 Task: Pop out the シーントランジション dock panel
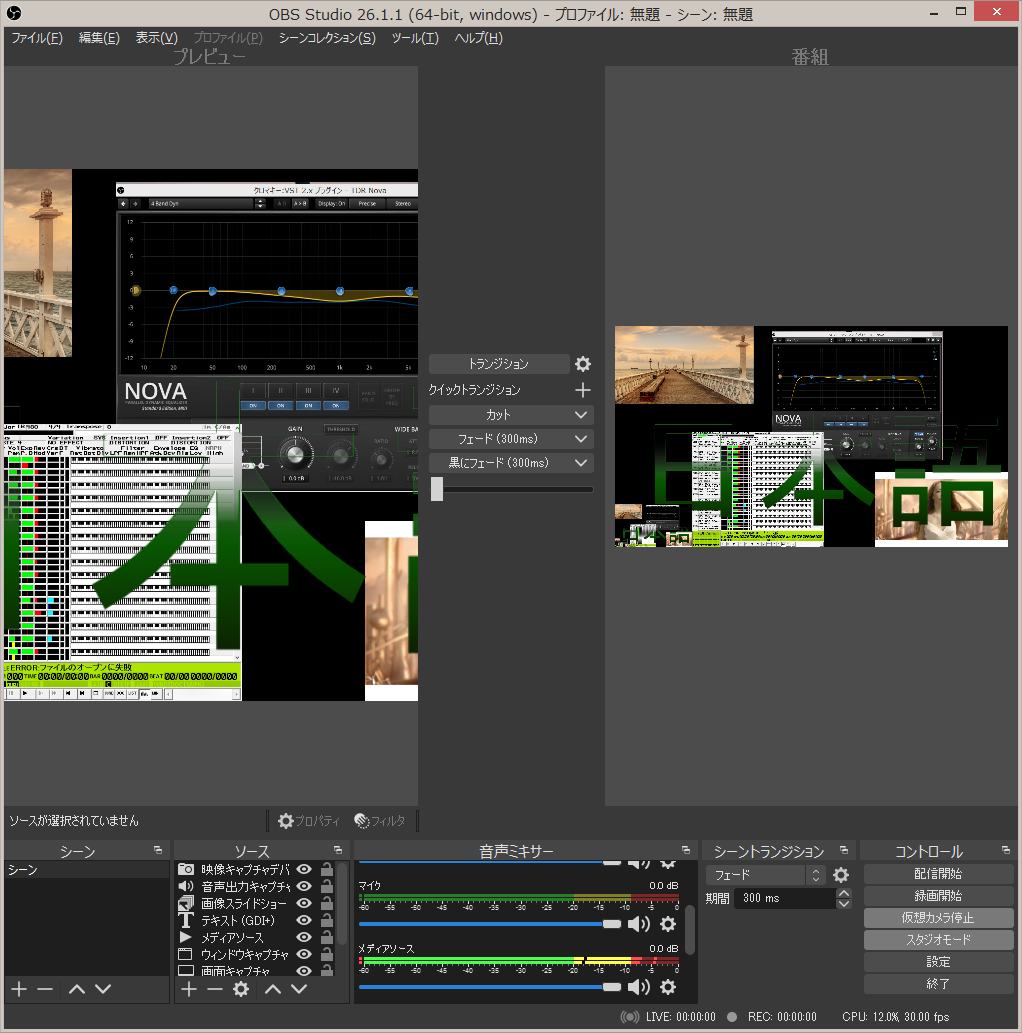(x=844, y=851)
